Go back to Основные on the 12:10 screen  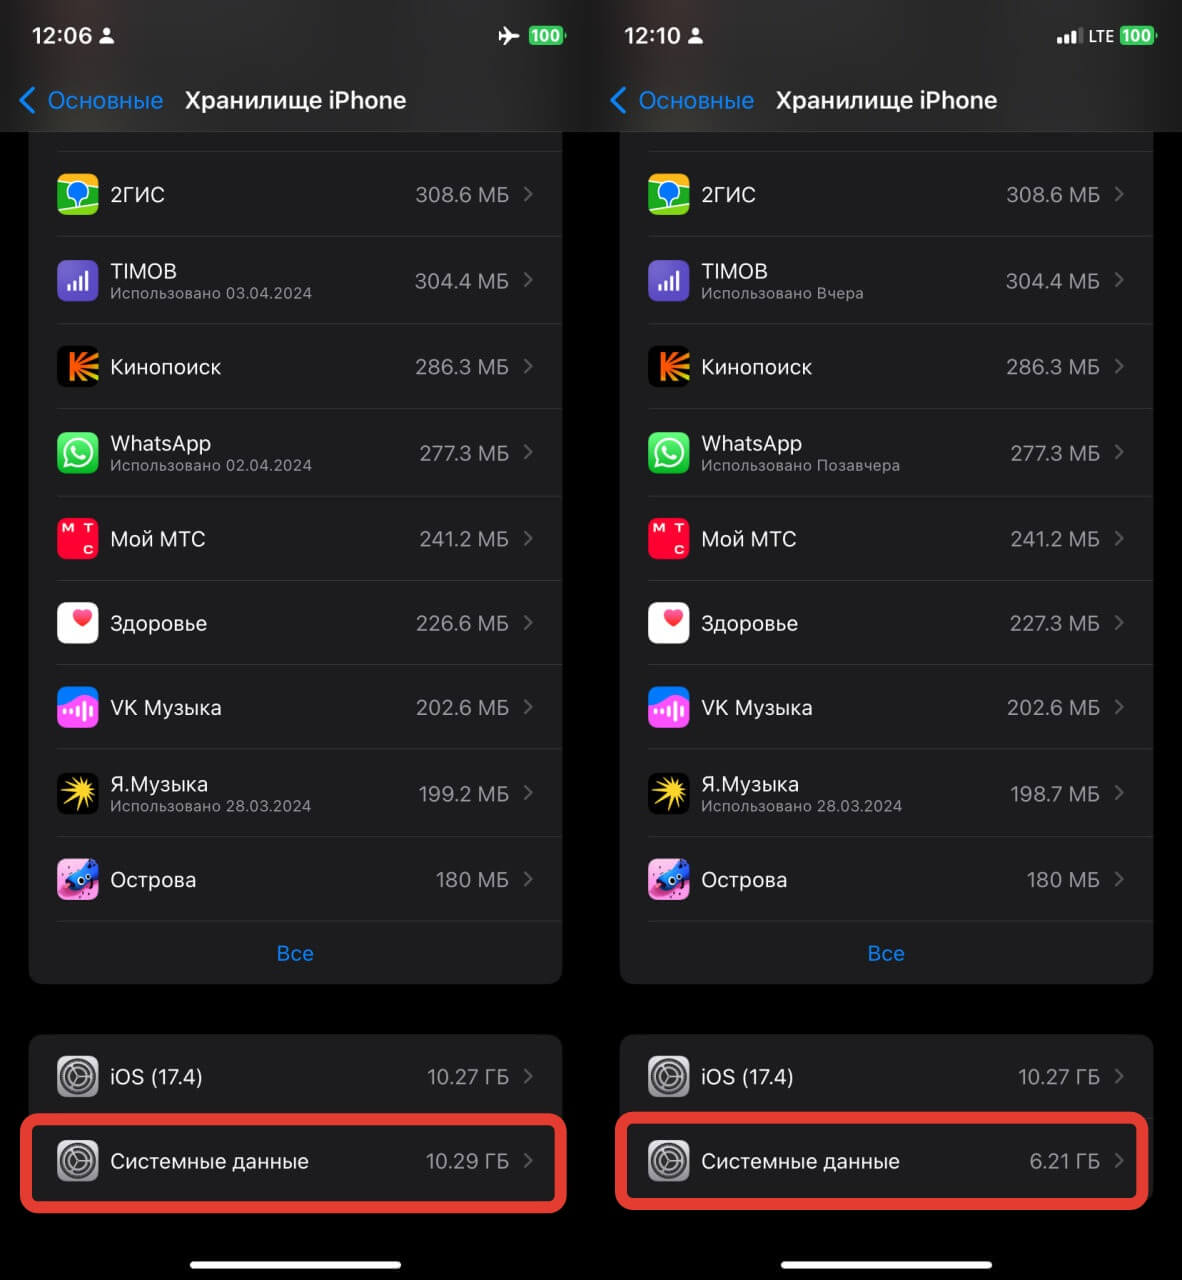pos(682,101)
